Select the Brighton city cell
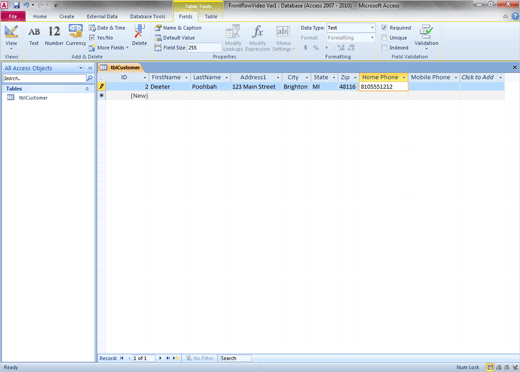 coord(296,87)
